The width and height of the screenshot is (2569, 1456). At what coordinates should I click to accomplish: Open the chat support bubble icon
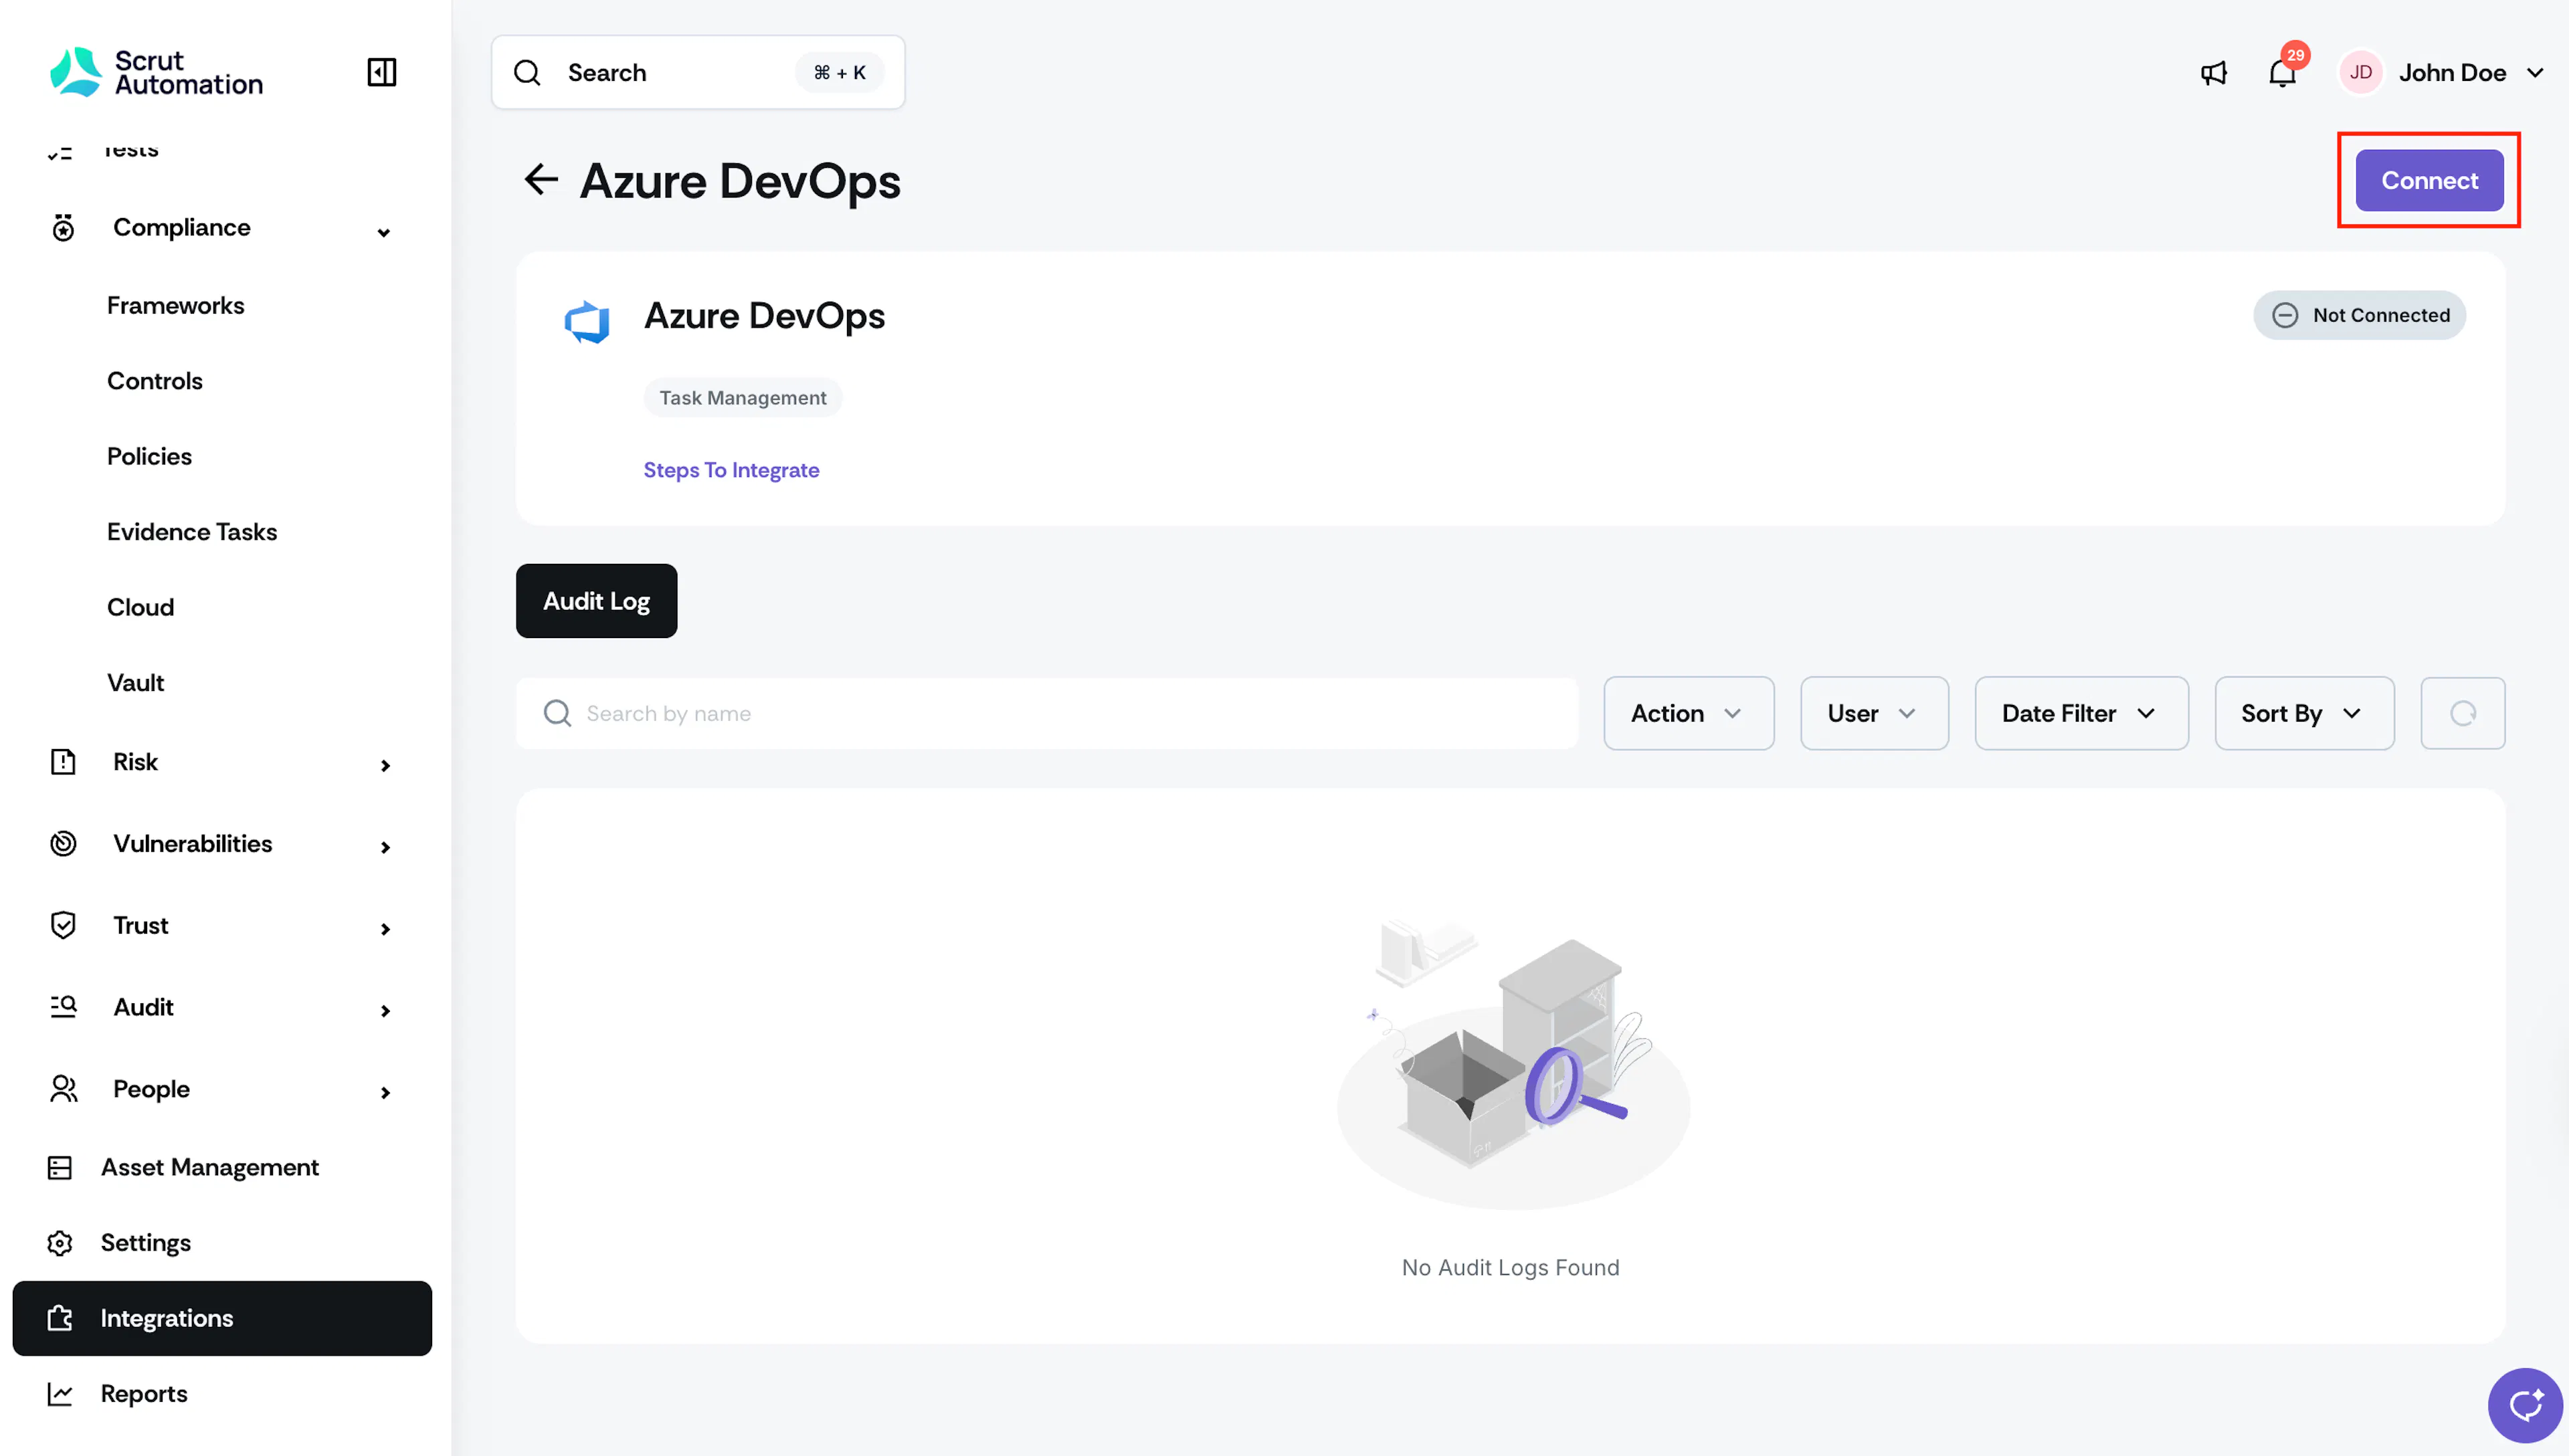click(x=2524, y=1405)
